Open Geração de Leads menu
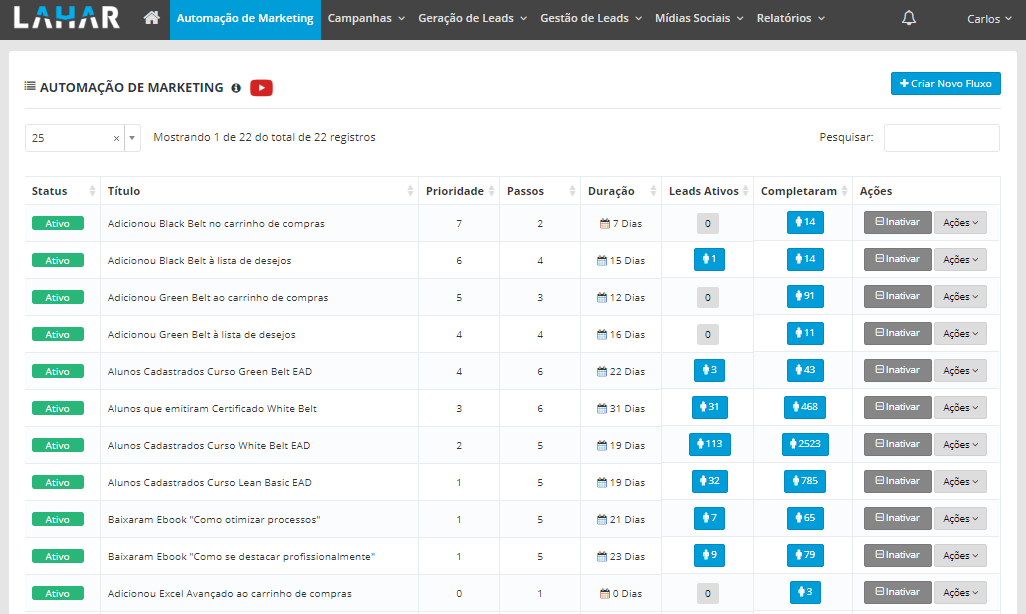The height and width of the screenshot is (614, 1026). 472,18
